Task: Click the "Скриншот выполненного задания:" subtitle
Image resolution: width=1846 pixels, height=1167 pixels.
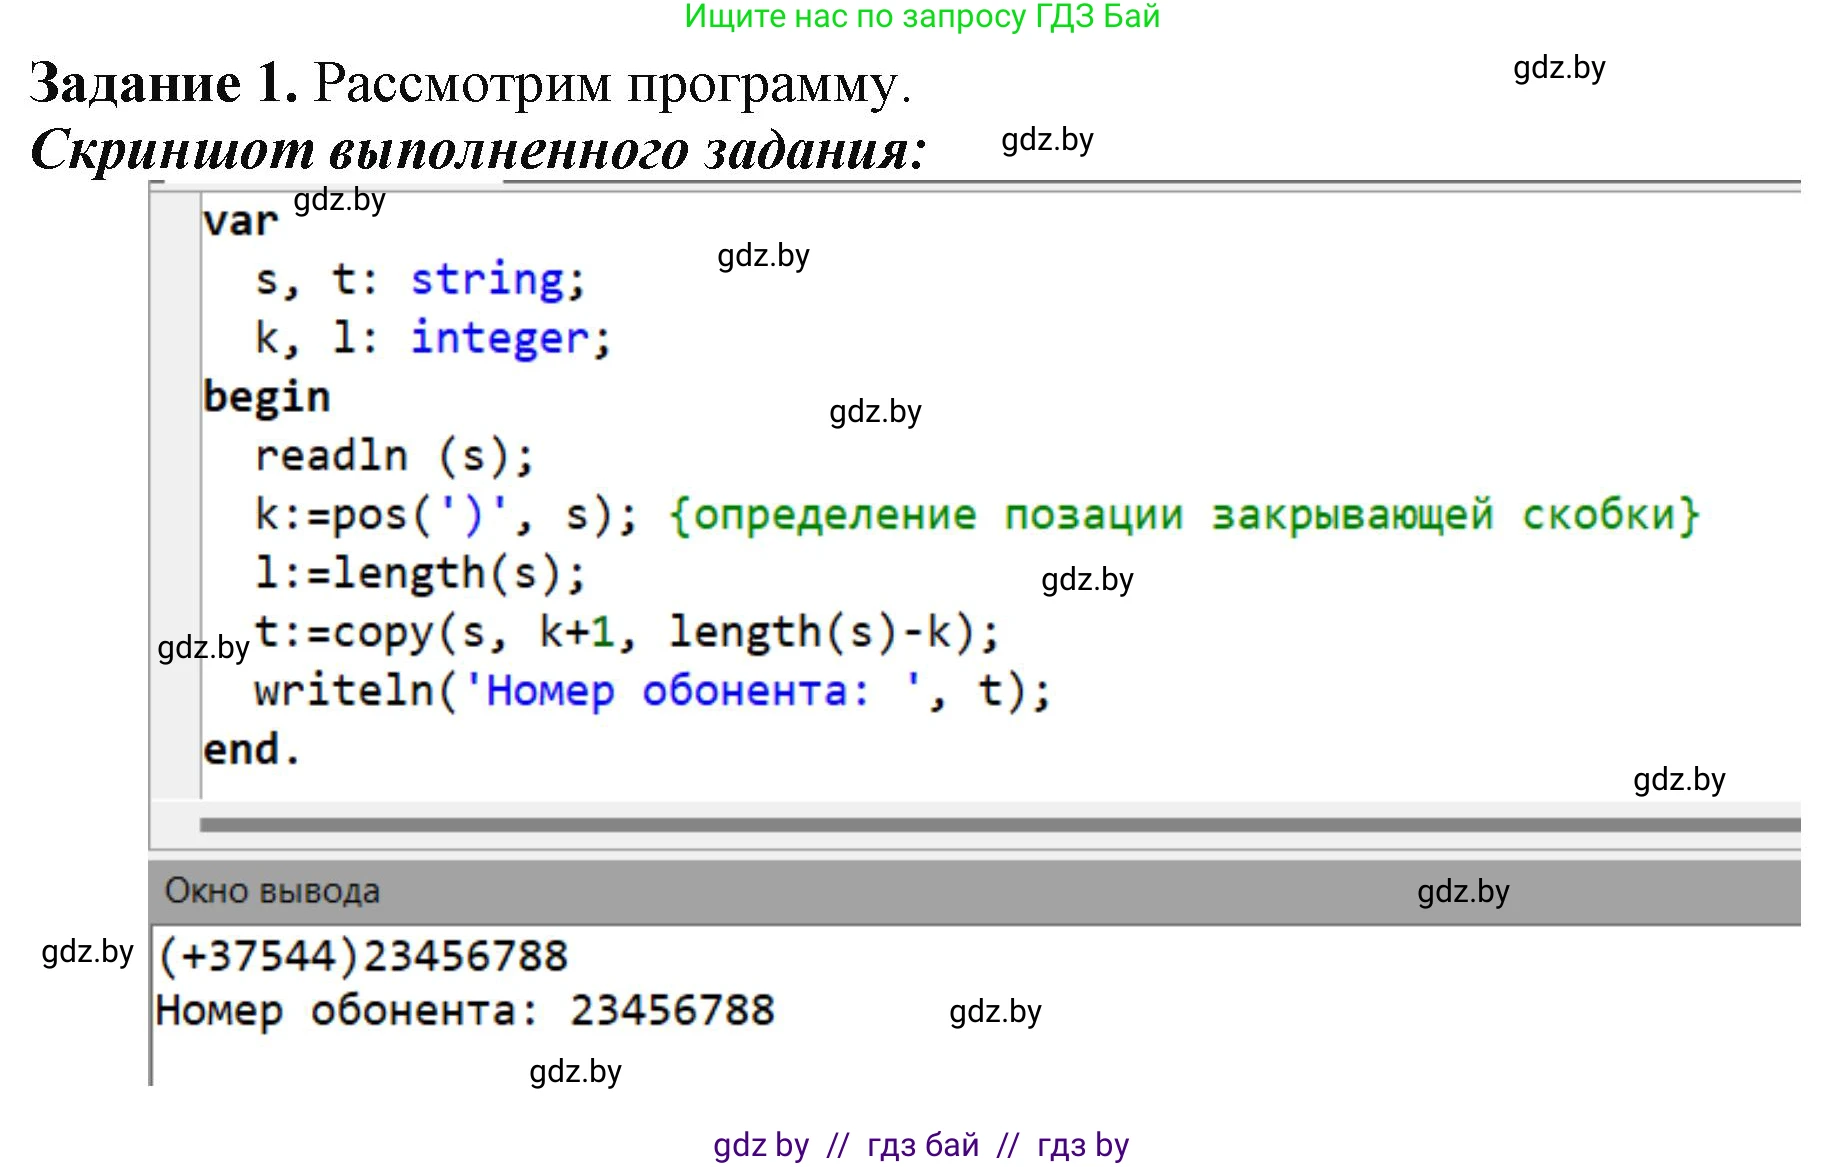Action: (x=478, y=150)
